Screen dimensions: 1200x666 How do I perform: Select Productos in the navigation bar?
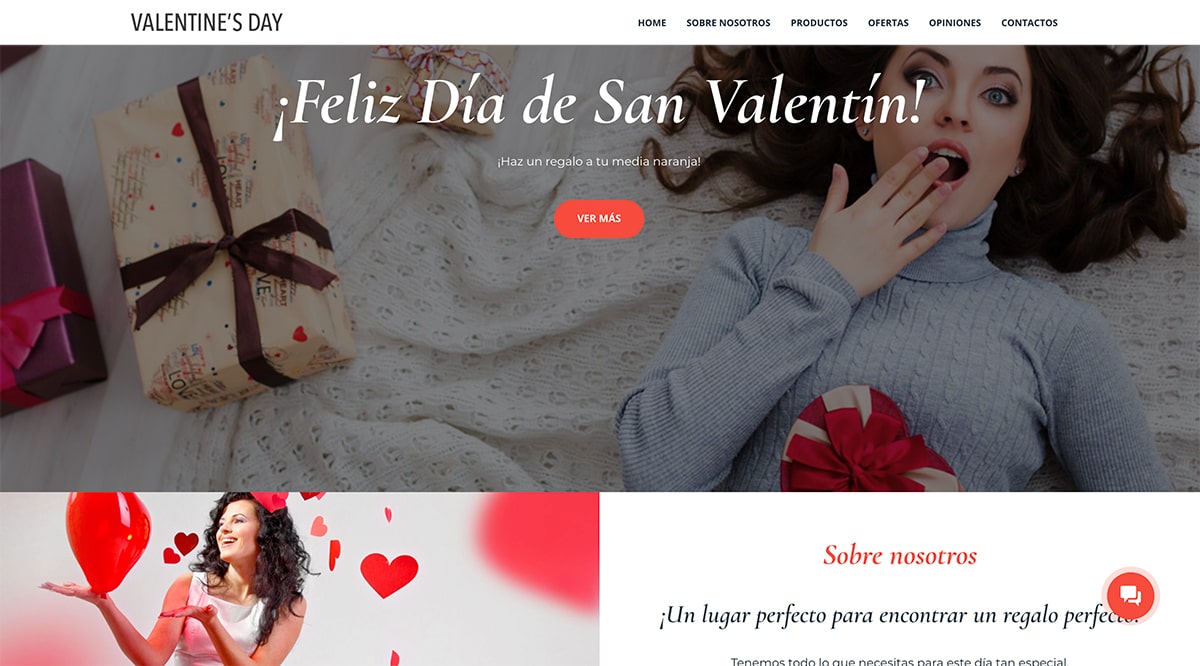pyautogui.click(x=819, y=23)
